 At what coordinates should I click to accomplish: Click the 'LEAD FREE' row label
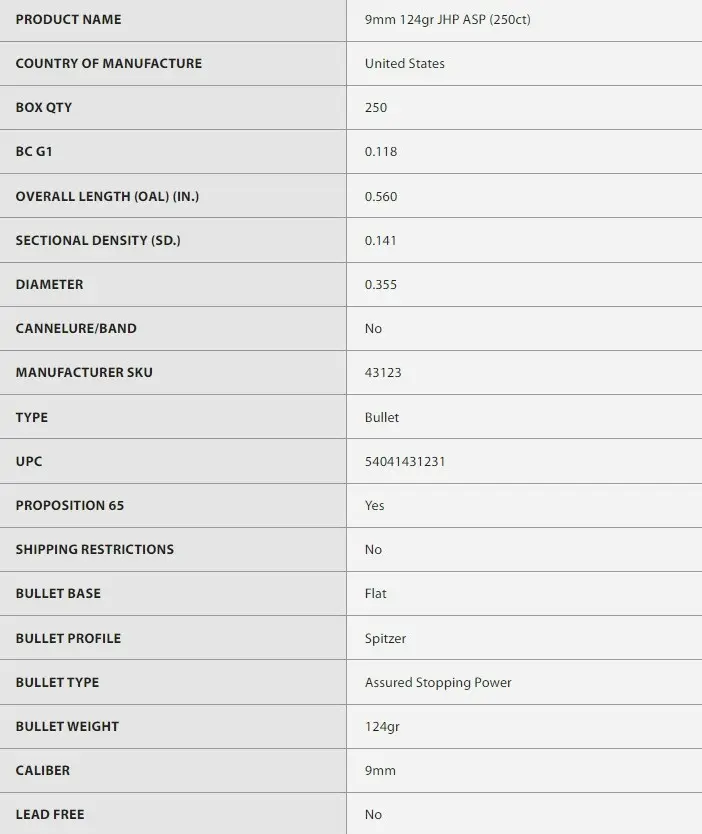point(50,814)
